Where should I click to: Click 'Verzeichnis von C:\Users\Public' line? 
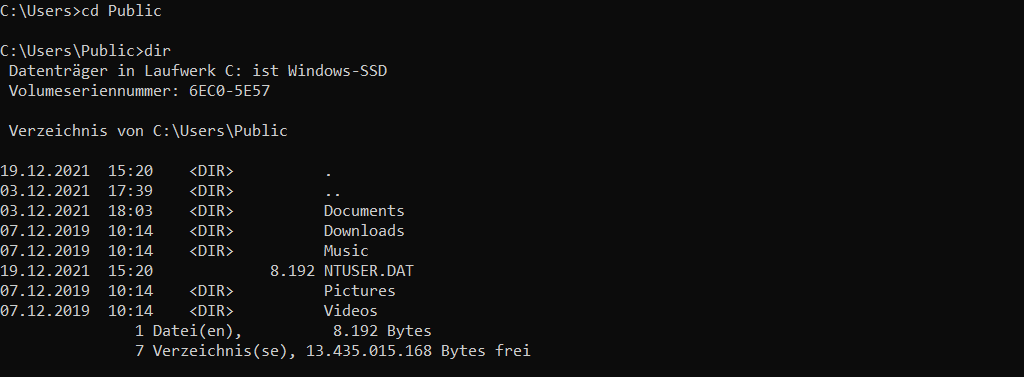(x=148, y=131)
